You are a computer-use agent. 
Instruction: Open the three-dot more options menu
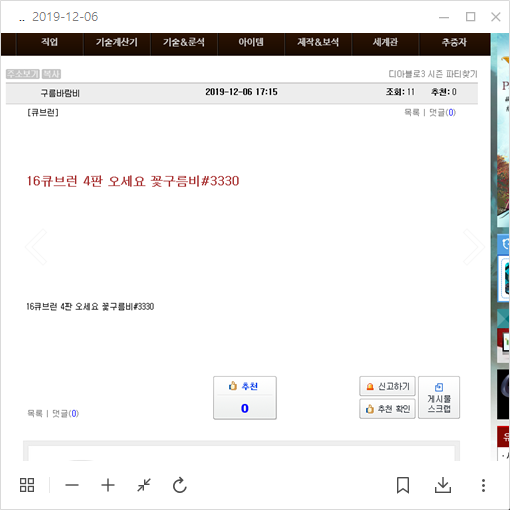(483, 485)
